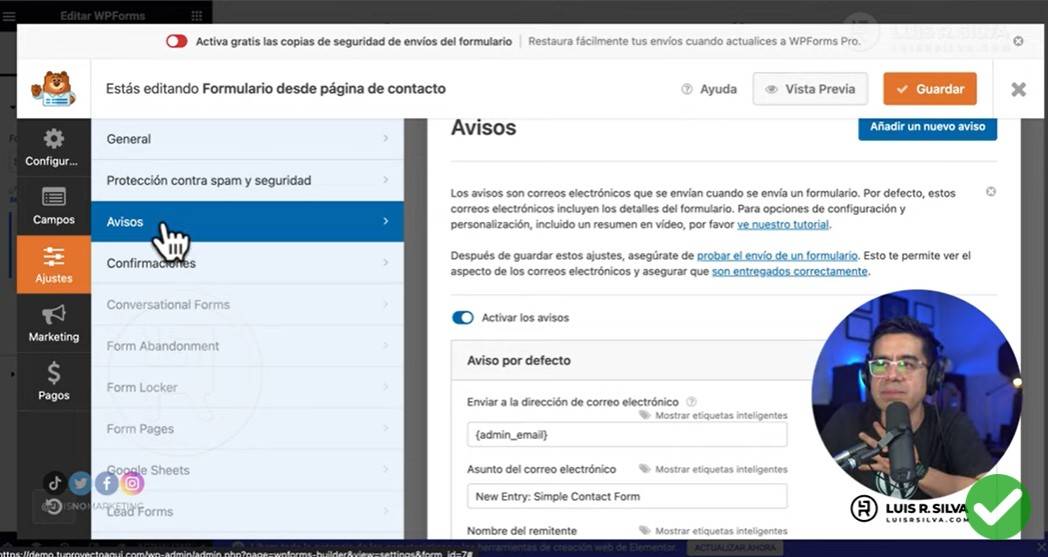
Task: Select the Avisos settings section
Action: tap(247, 221)
